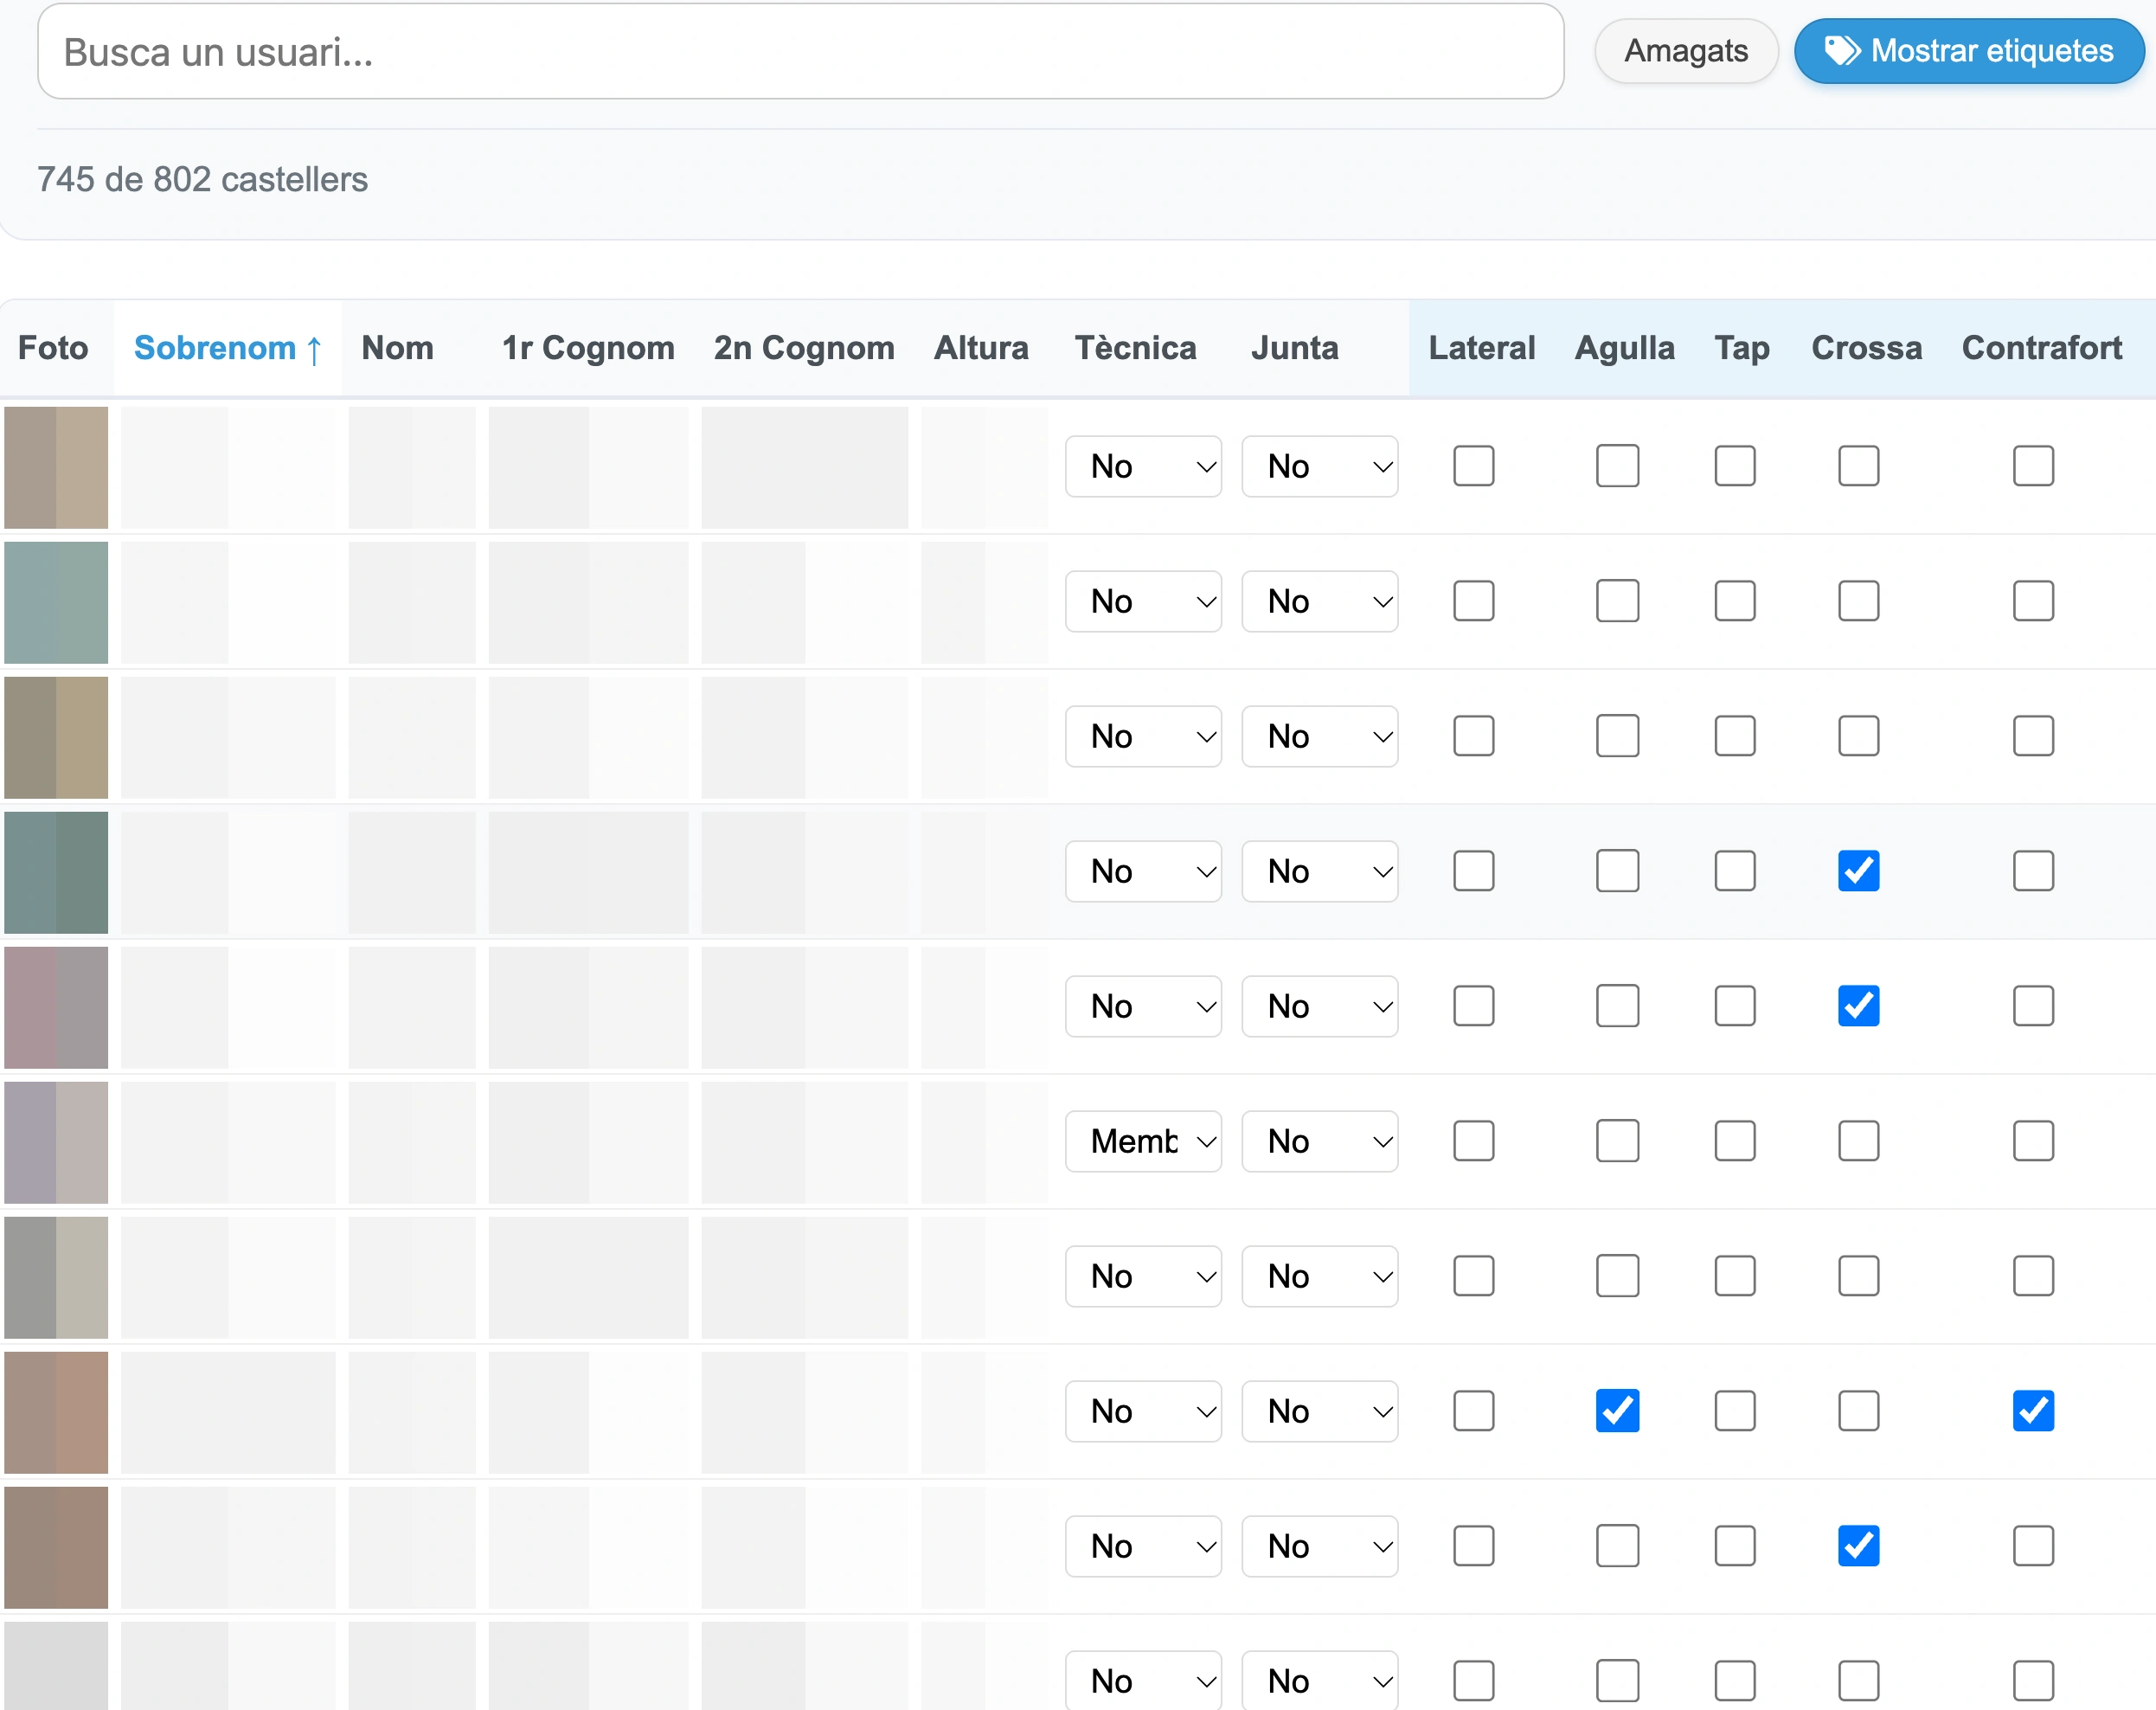
Task: Sort the table by Nom column
Action: [397, 348]
